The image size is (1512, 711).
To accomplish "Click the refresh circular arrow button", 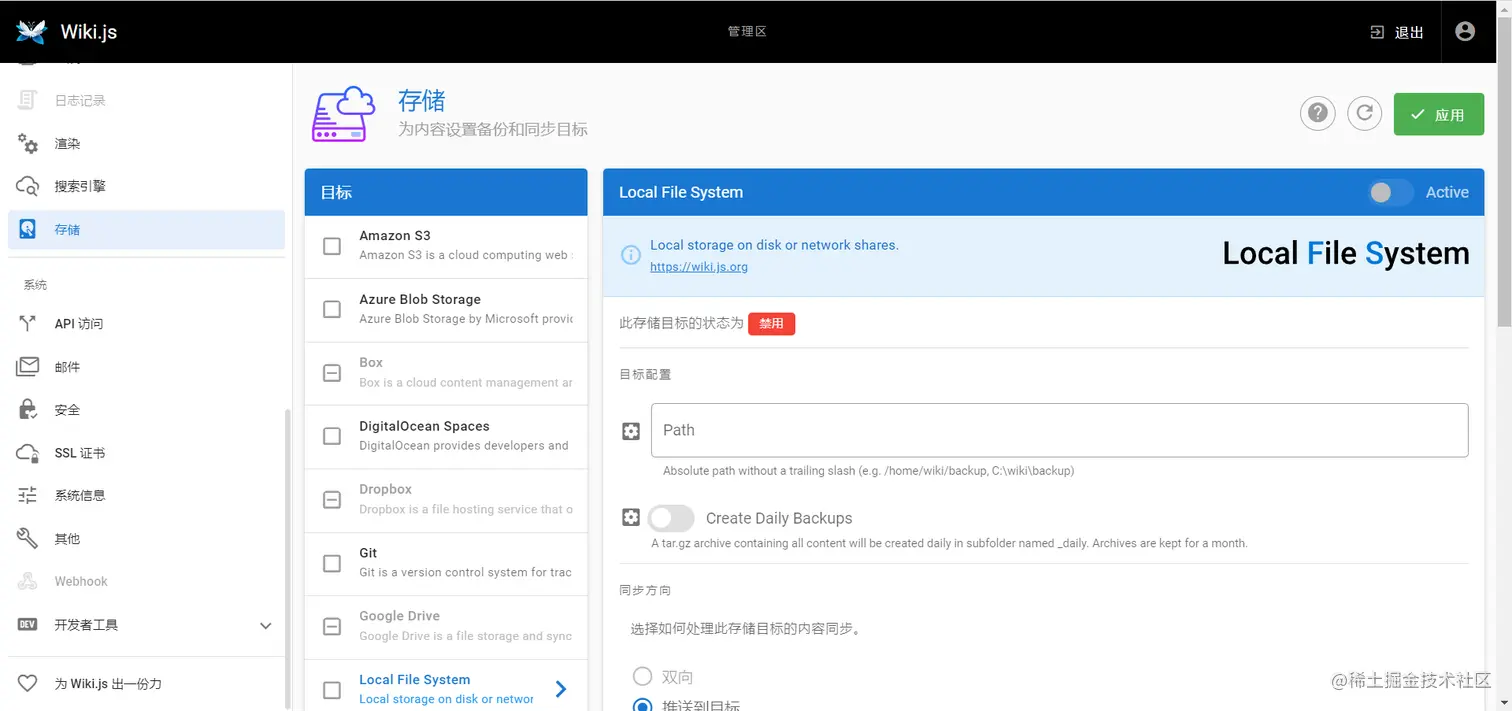I will pyautogui.click(x=1365, y=114).
